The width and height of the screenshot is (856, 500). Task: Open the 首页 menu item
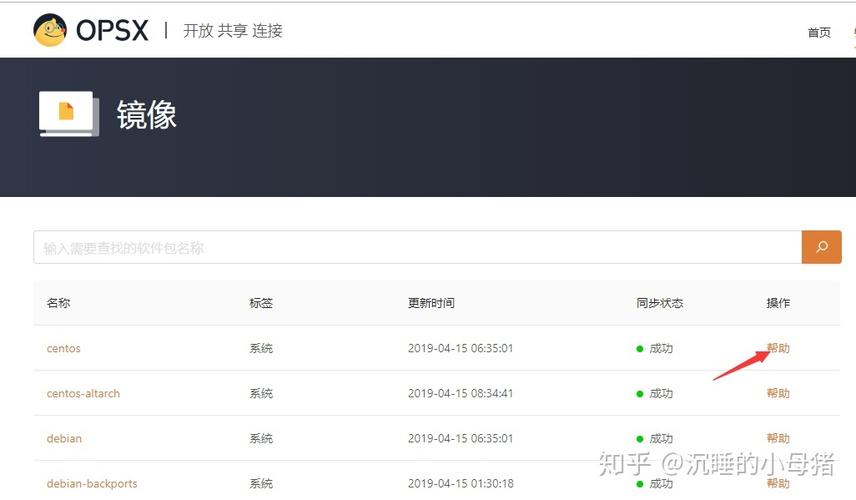(x=819, y=32)
